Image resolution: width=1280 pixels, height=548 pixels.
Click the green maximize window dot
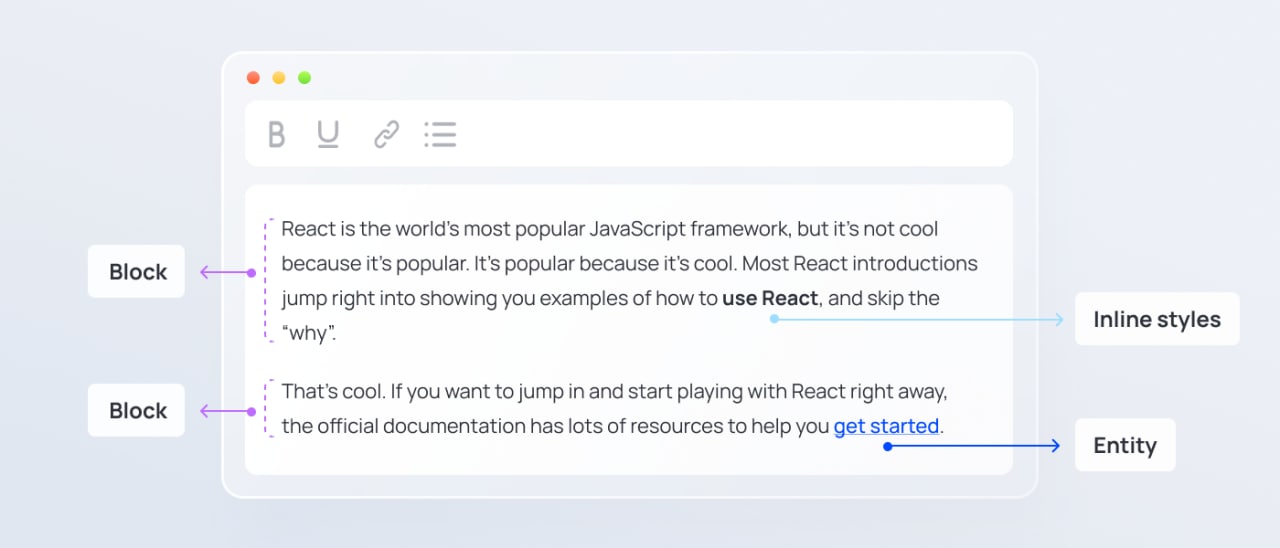click(305, 78)
